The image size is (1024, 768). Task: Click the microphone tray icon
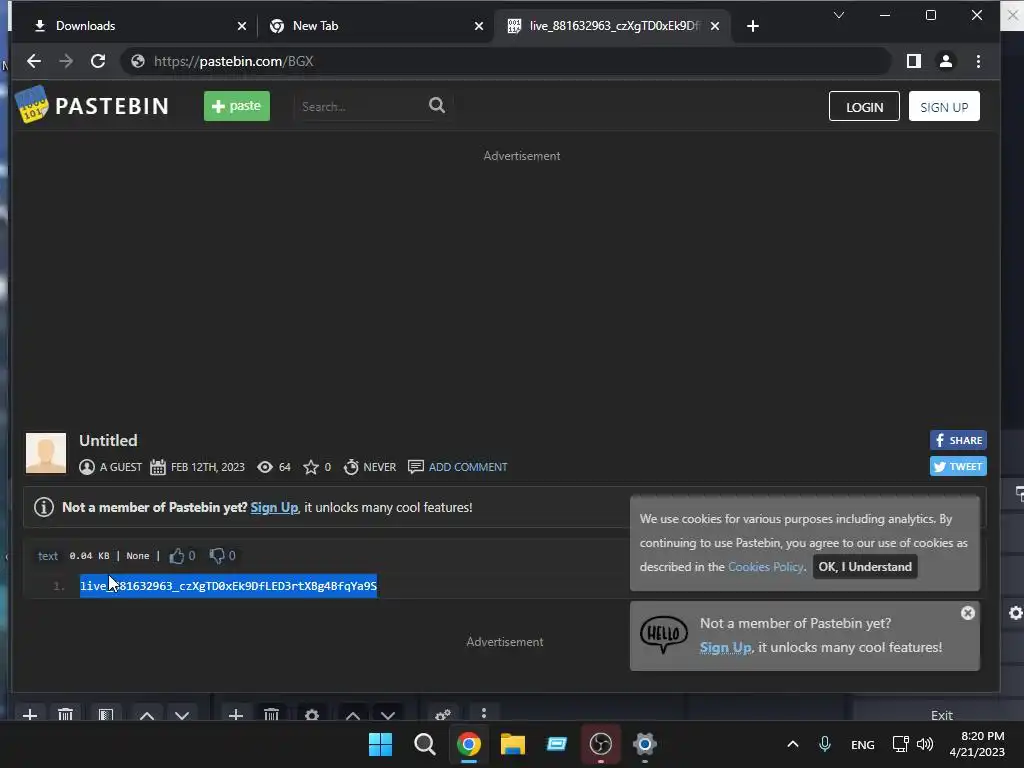coord(825,744)
